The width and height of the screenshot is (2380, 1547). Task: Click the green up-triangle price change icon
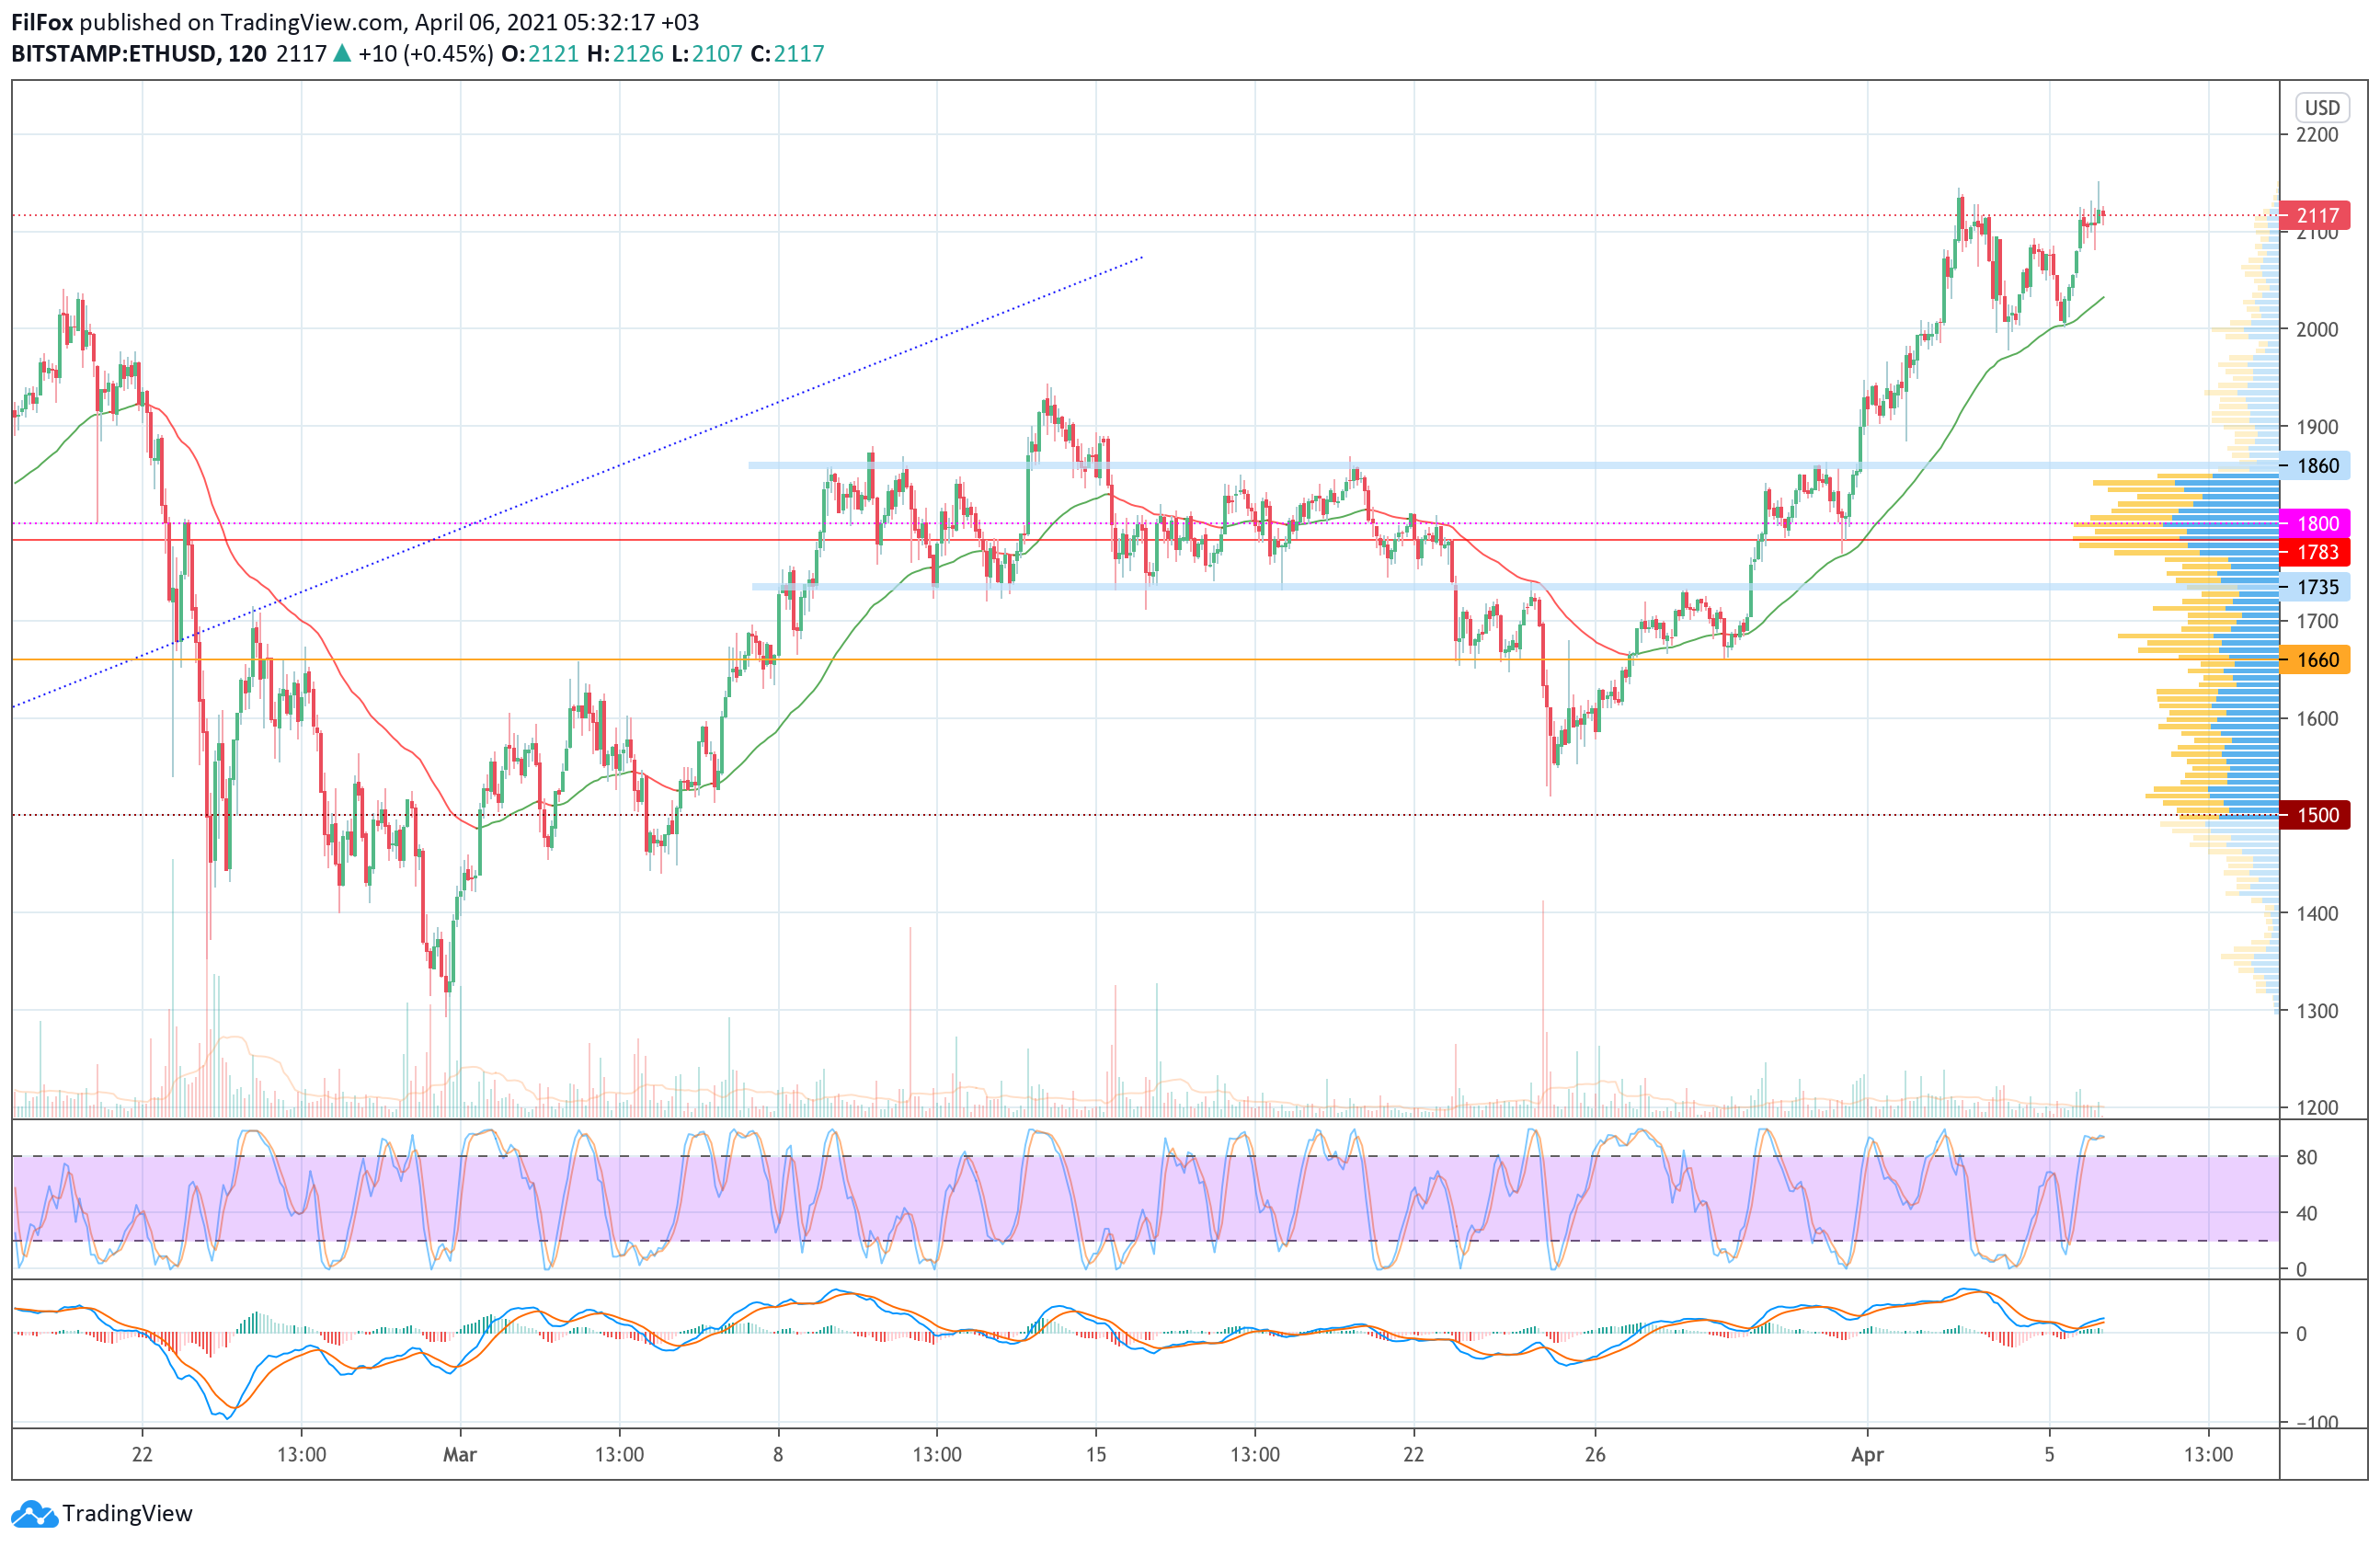[342, 54]
